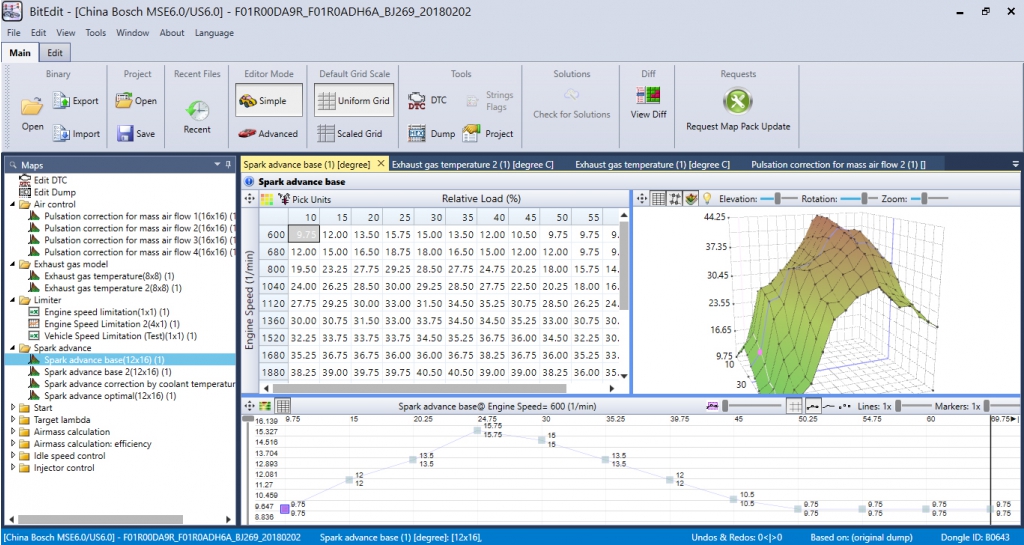1024x545 pixels.
Task: Click the Export binary icon
Action: click(61, 101)
